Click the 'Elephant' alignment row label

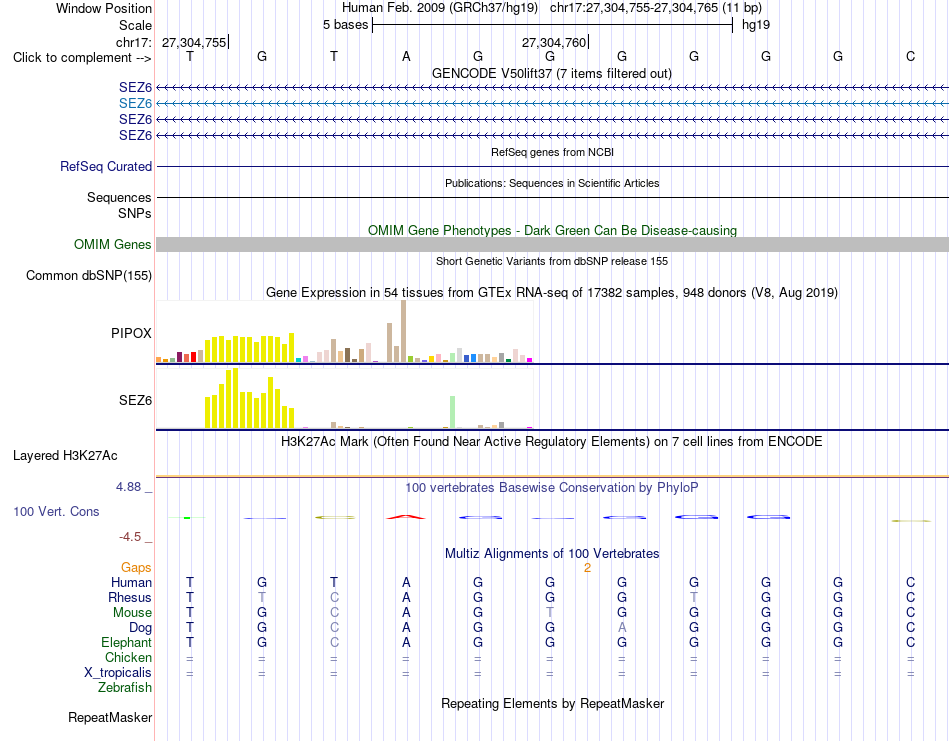pyautogui.click(x=126, y=642)
